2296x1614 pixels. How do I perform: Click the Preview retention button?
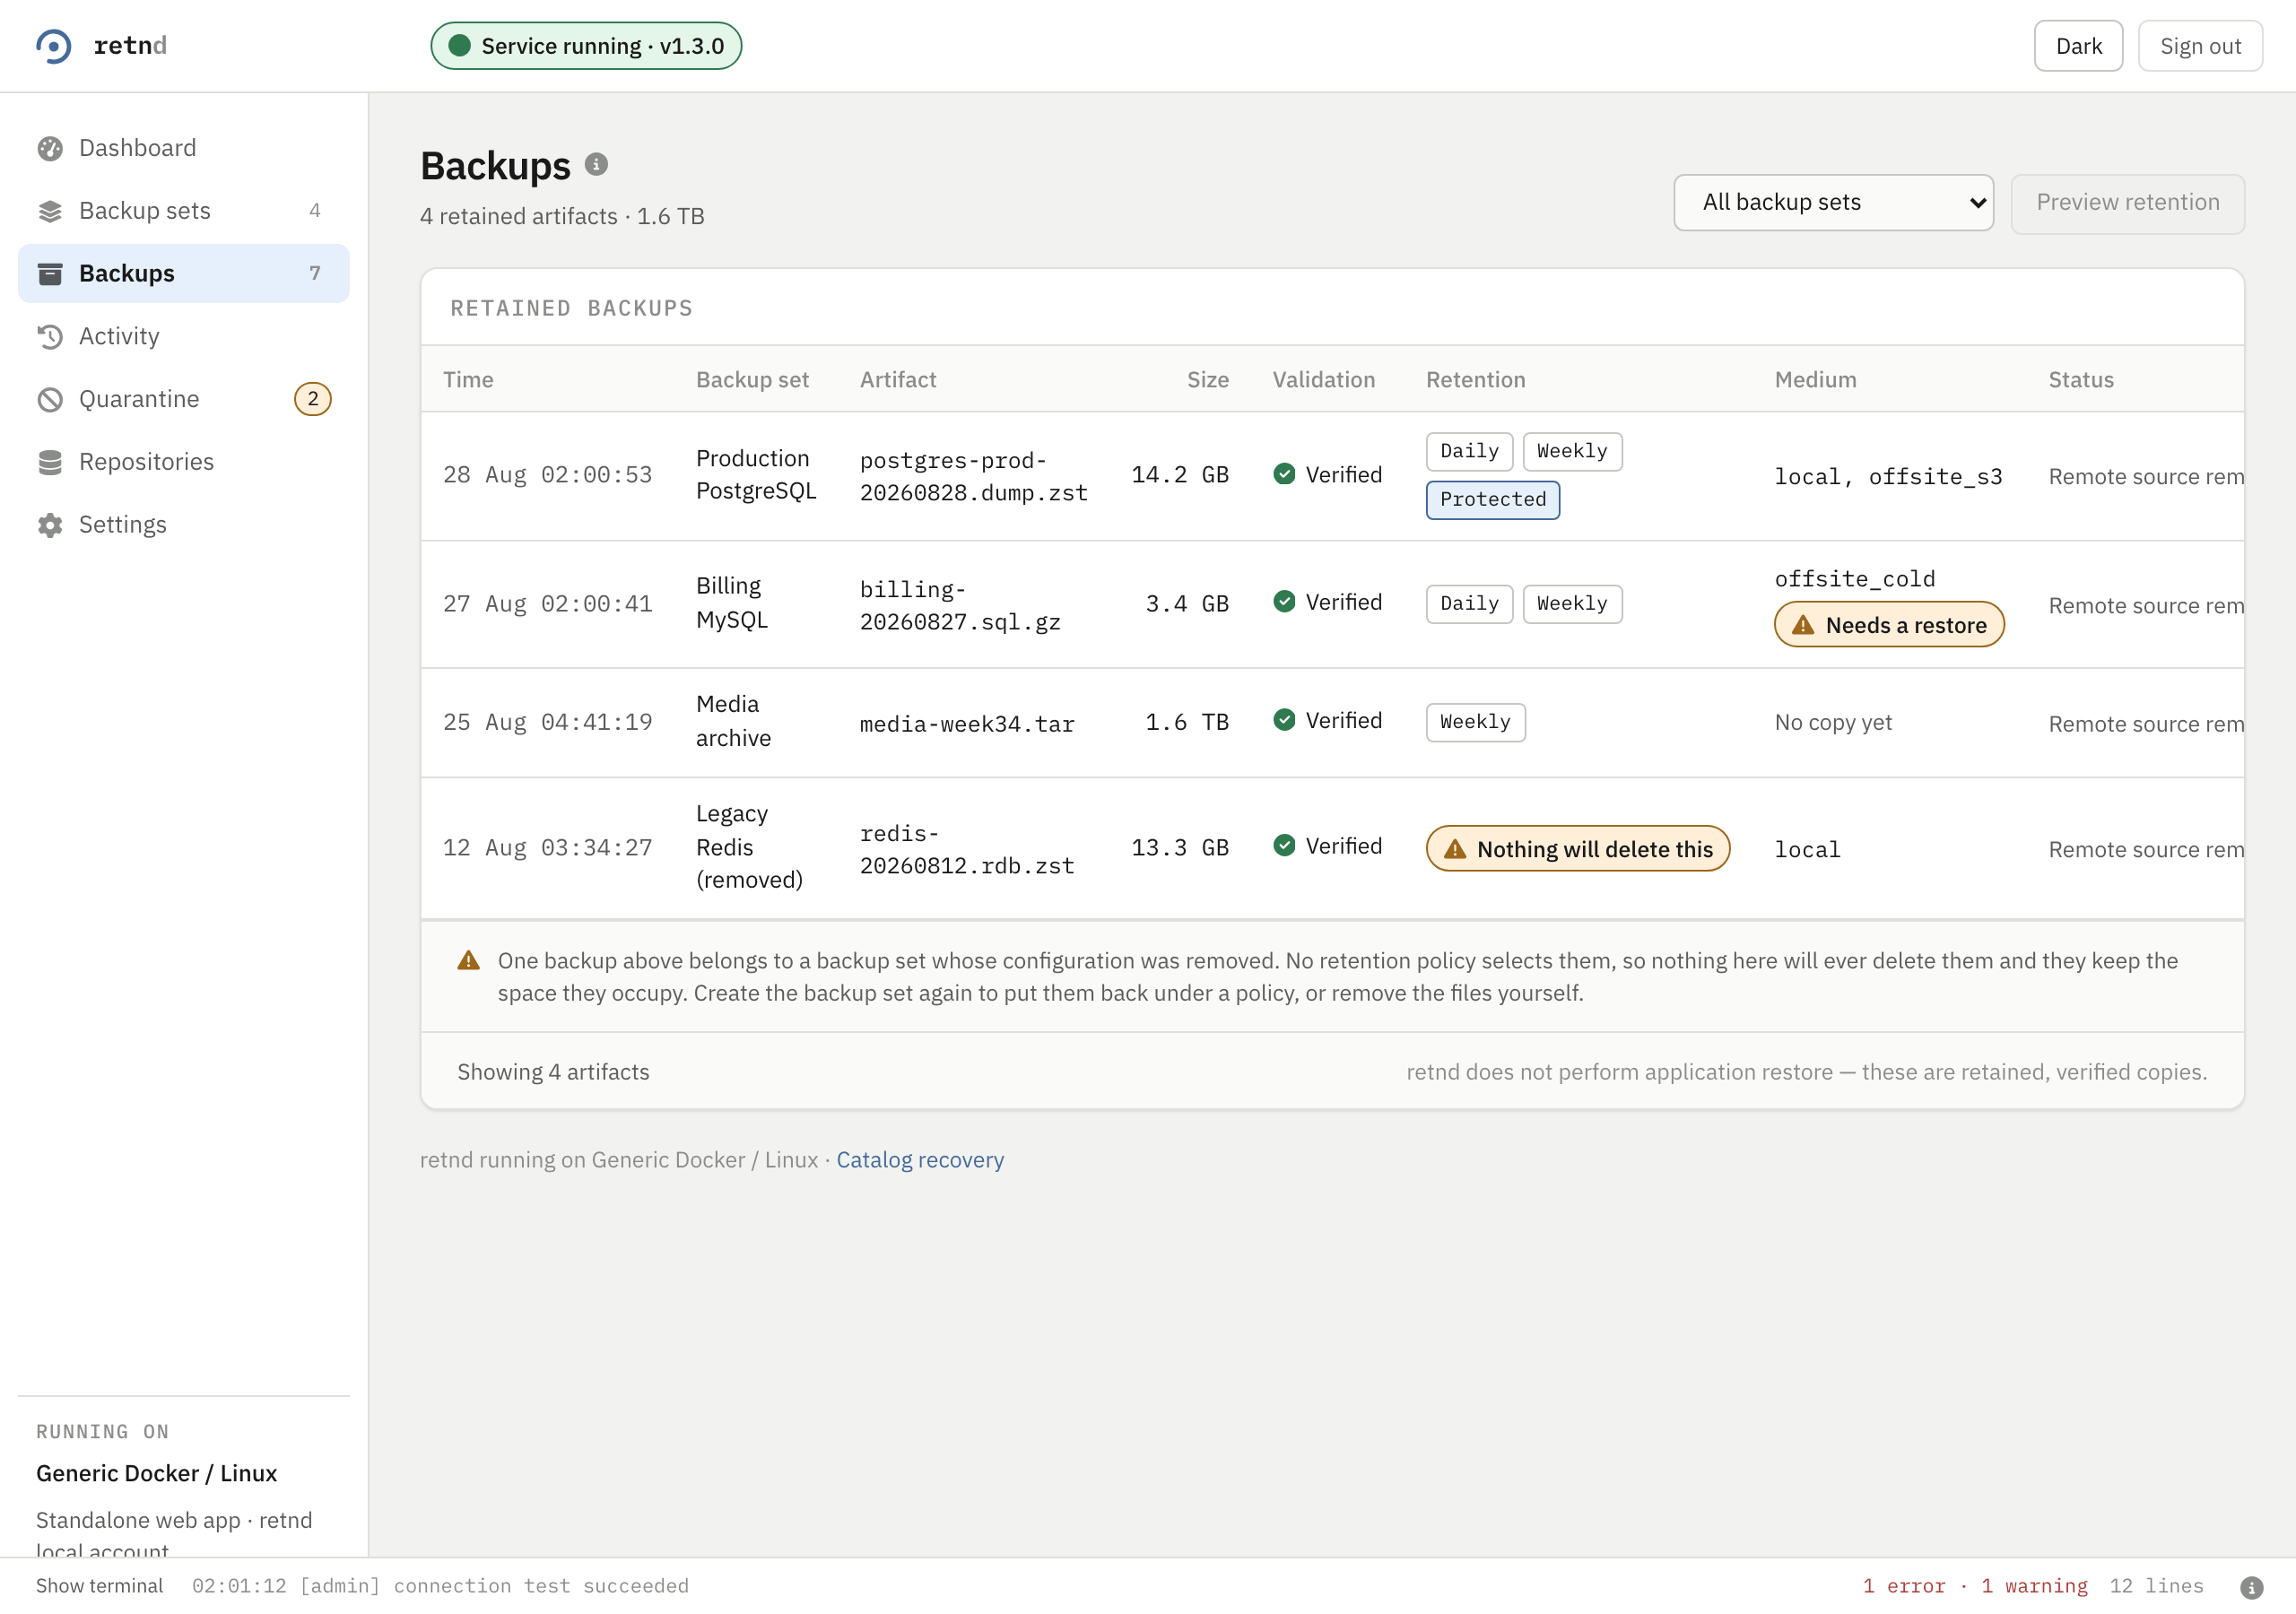2127,203
